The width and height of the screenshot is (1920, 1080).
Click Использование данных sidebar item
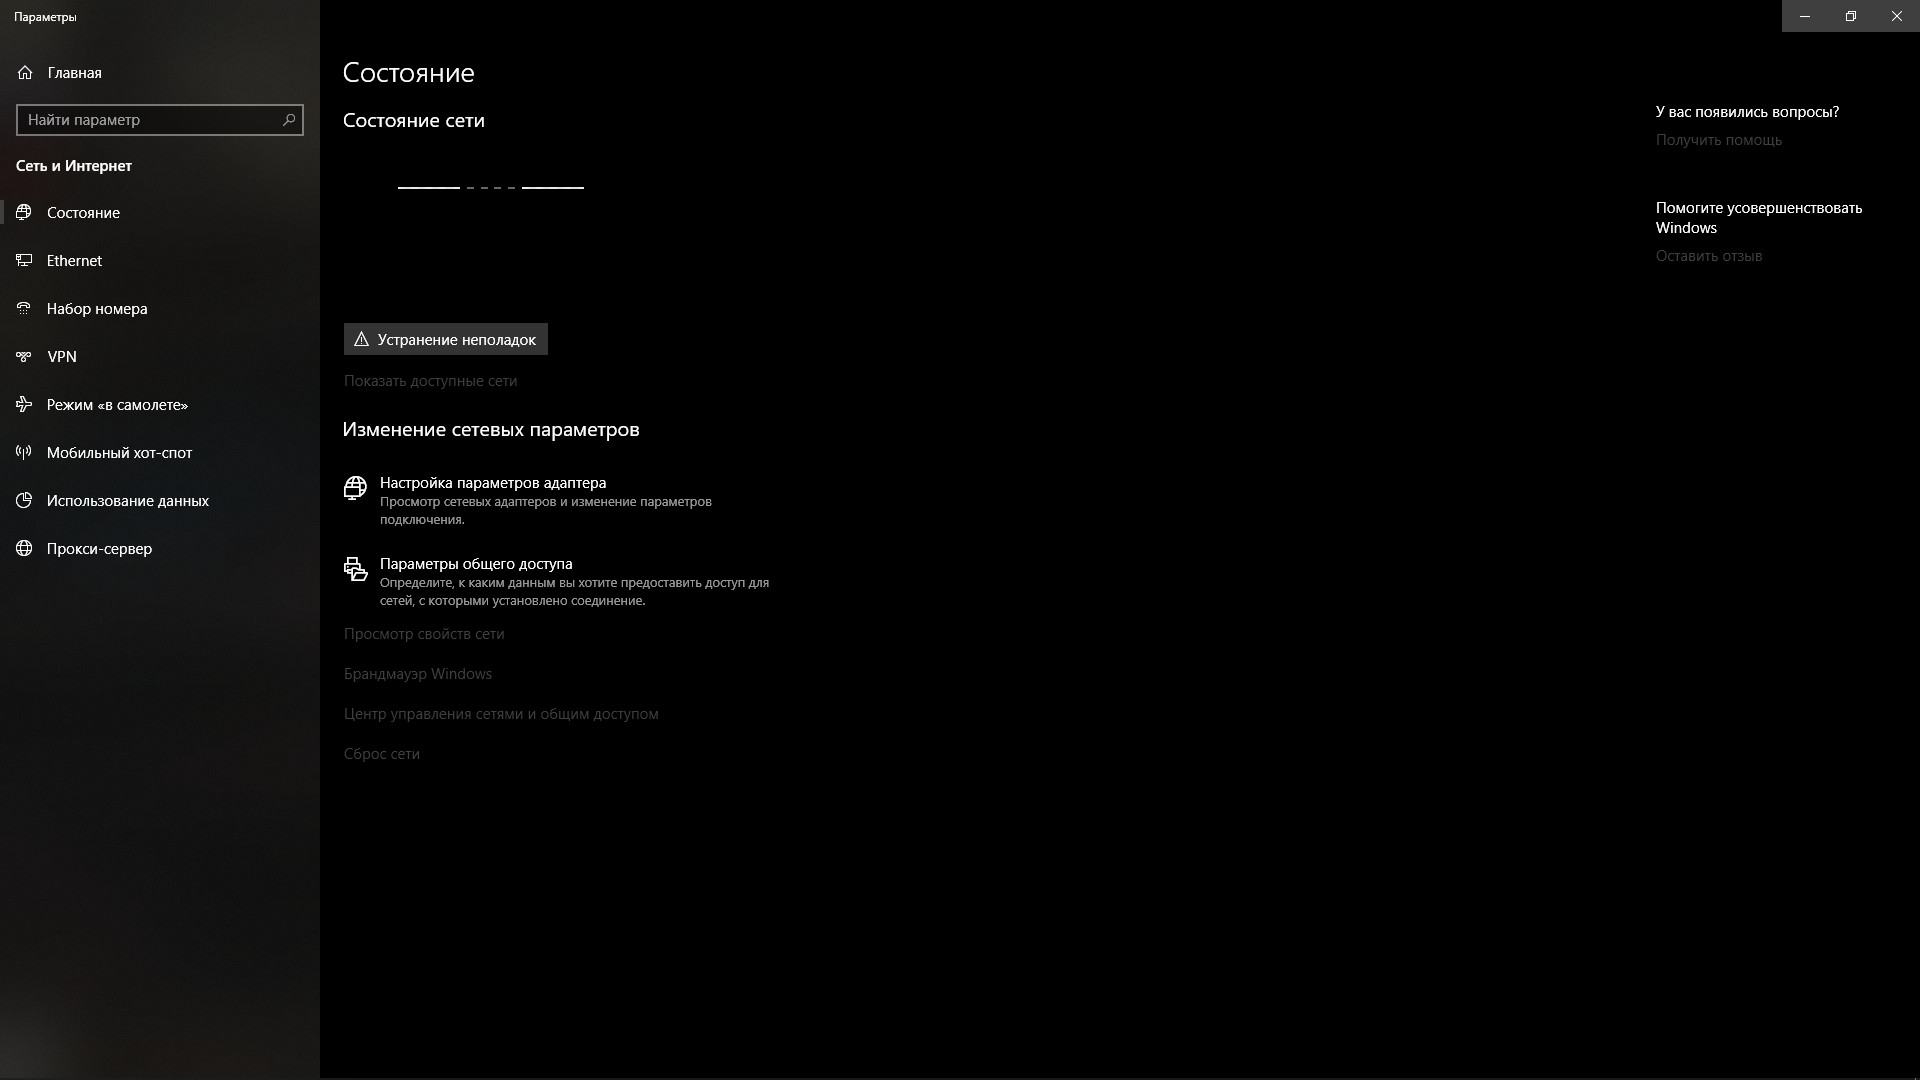click(127, 500)
